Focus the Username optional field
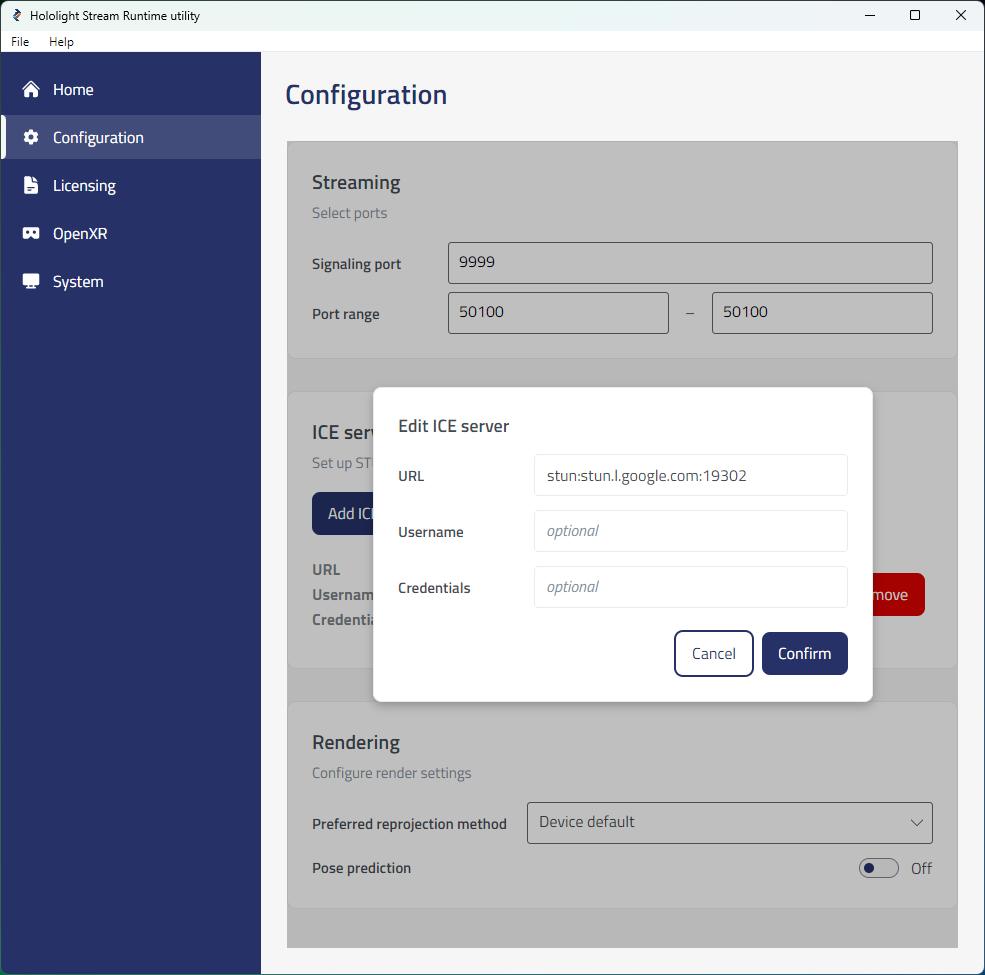This screenshot has width=985, height=975. coord(690,531)
